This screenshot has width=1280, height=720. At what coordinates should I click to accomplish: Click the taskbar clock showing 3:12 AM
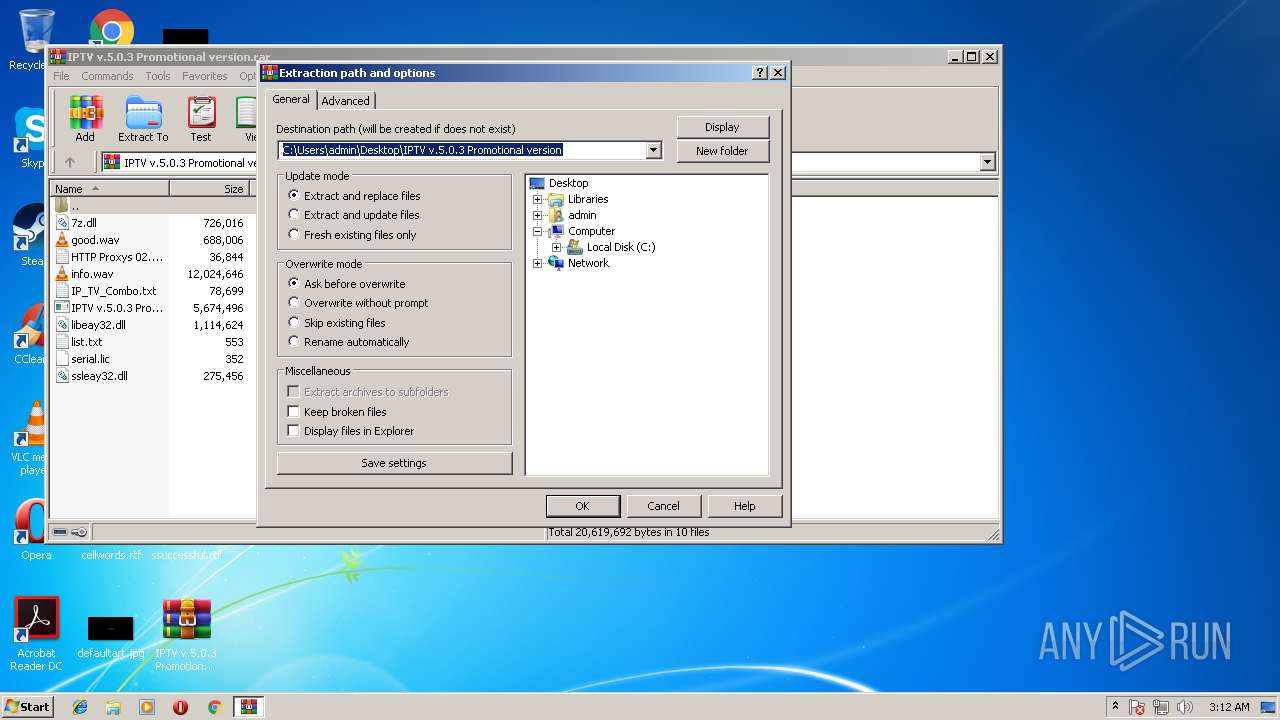point(1229,707)
